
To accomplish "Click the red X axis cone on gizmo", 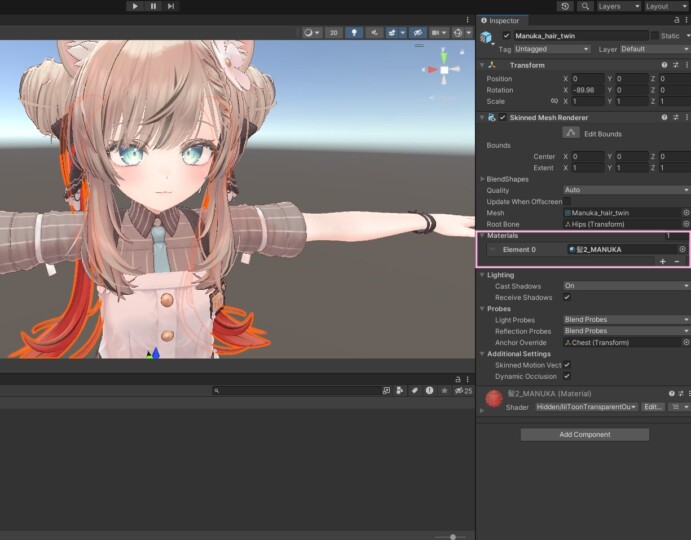I will tap(432, 70).
